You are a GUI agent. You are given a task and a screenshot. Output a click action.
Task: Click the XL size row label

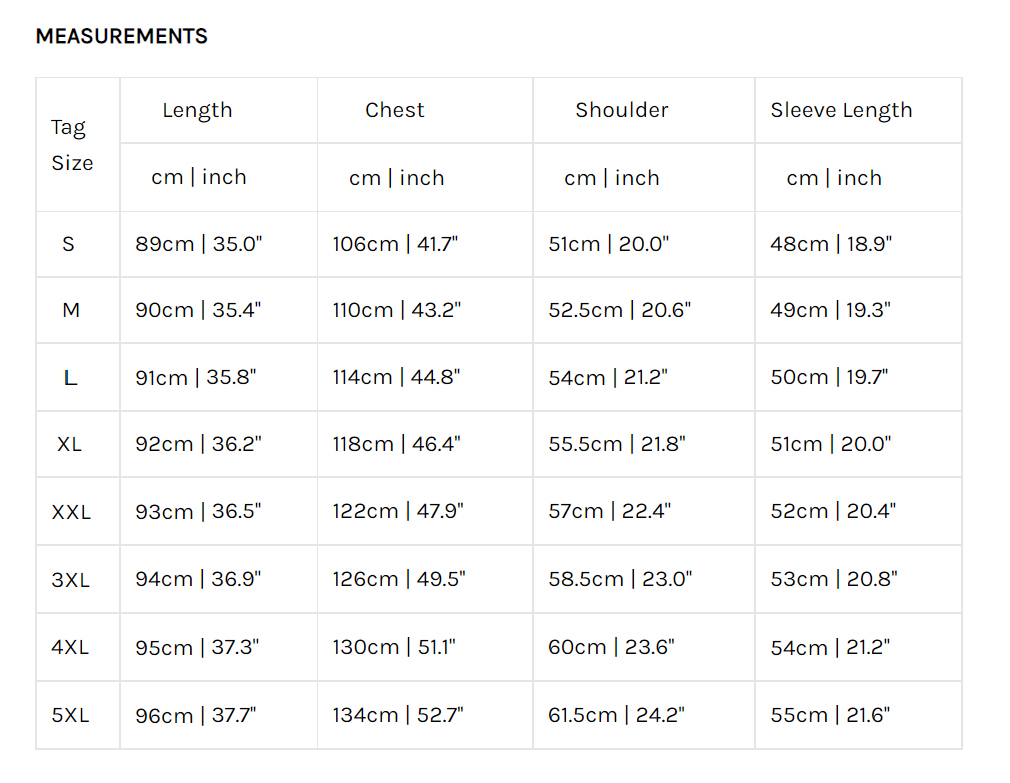[x=69, y=444]
